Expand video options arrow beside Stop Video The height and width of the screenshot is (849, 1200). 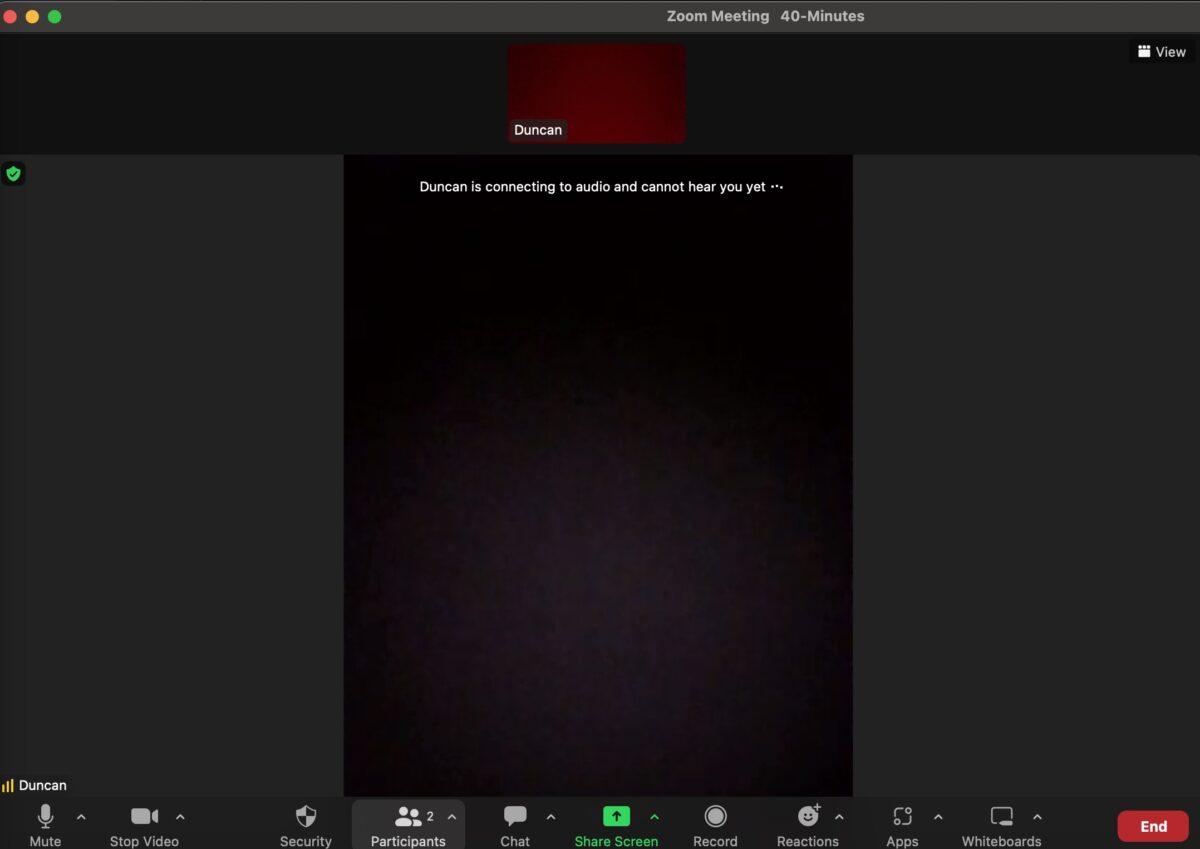[x=180, y=817]
